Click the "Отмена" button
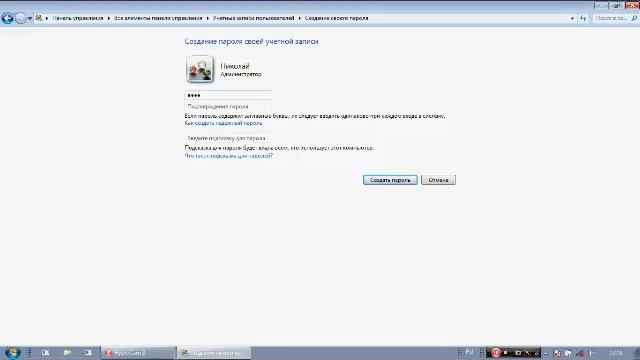The width and height of the screenshot is (640, 360). [x=438, y=180]
